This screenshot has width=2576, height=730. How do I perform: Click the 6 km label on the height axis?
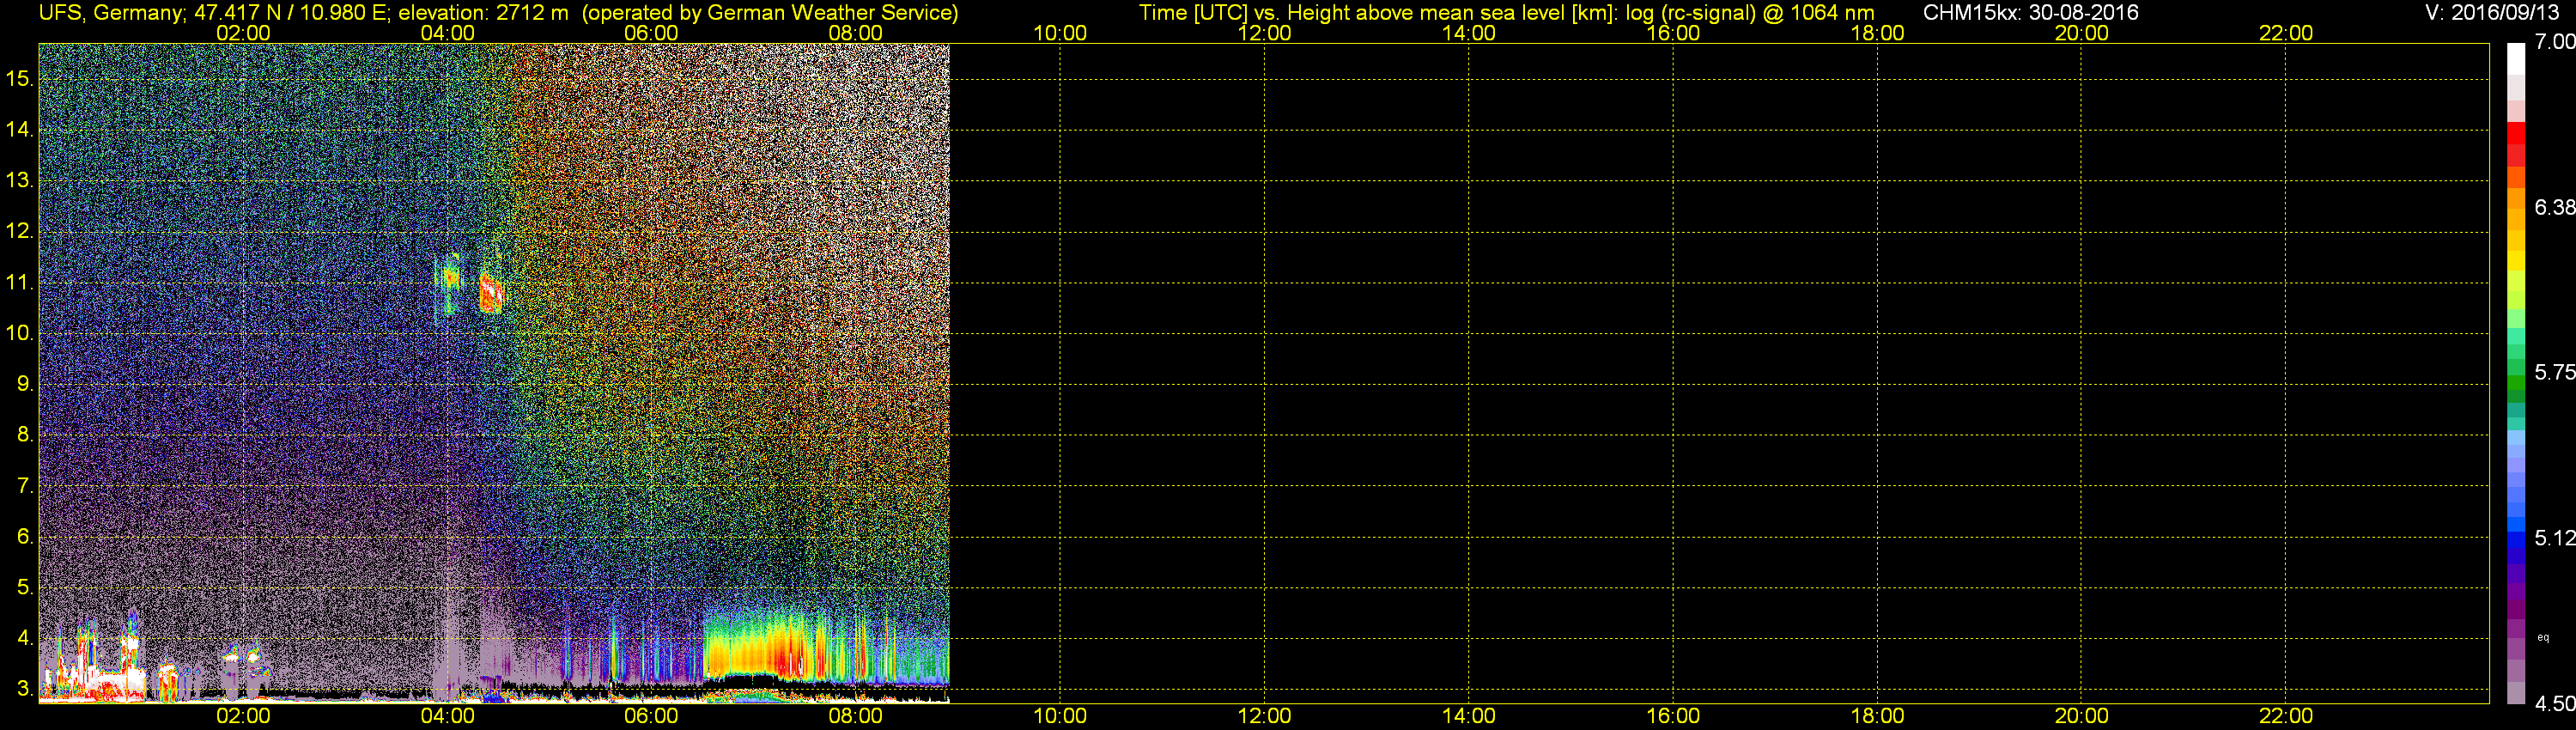[x=25, y=536]
